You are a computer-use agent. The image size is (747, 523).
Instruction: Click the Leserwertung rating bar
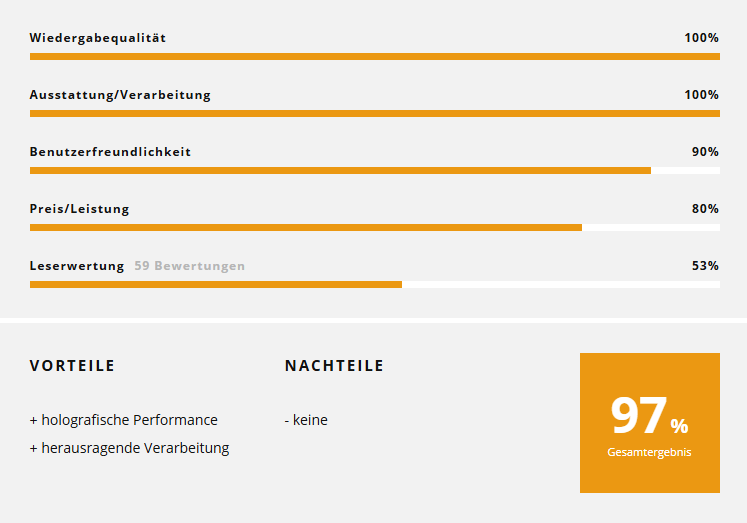[374, 284]
